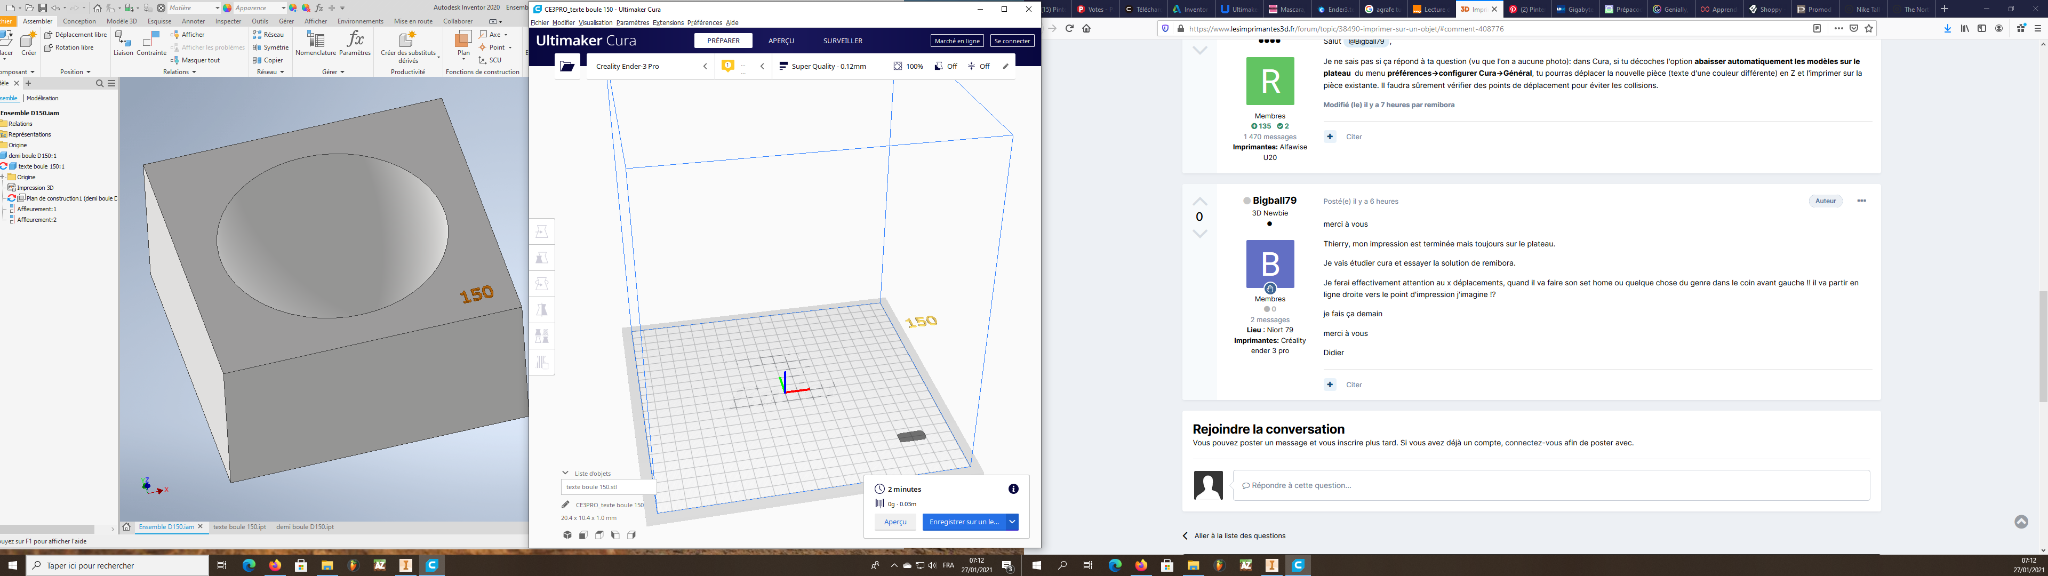Downvote arrow on Bigball79 post
Screen dimensions: 2048x576
[1200, 234]
